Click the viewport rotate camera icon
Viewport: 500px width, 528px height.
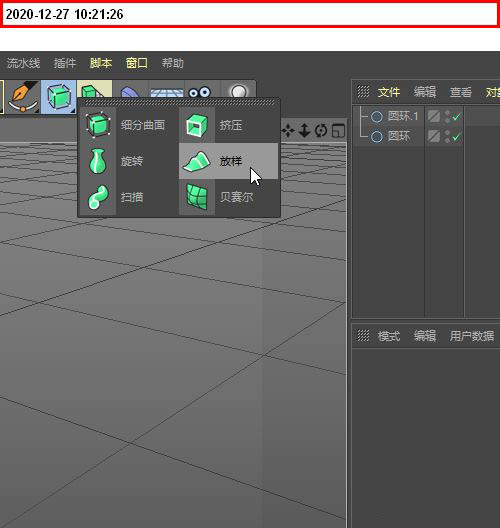(x=321, y=131)
